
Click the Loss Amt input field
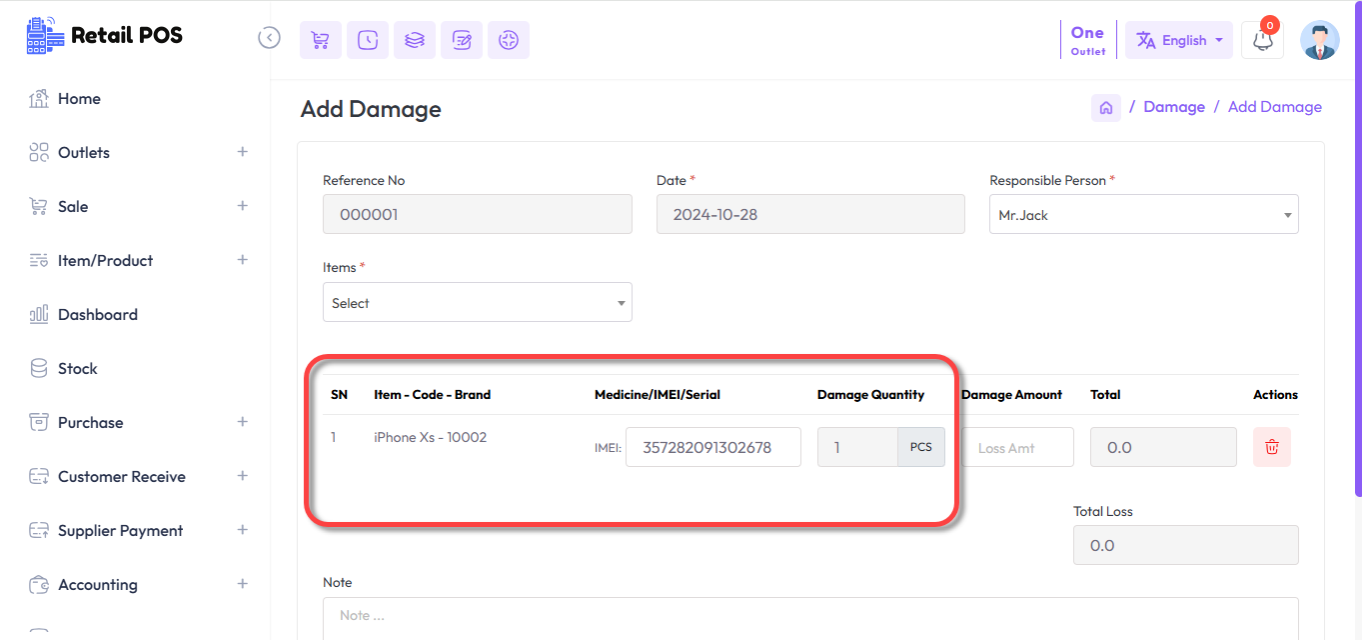click(1017, 448)
